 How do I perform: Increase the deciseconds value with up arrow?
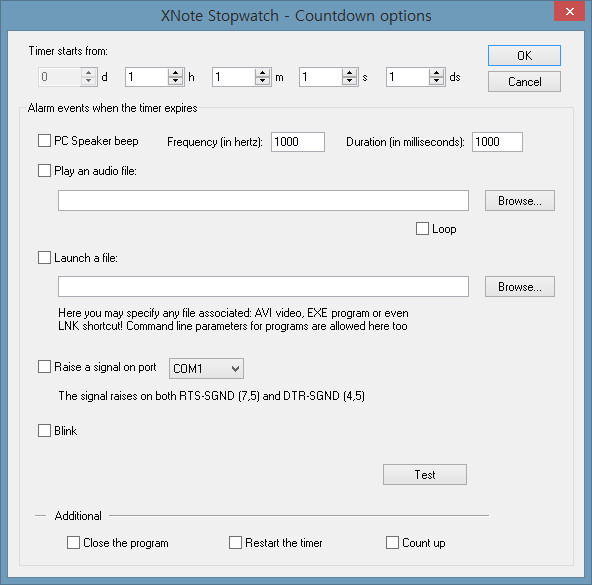(436, 73)
